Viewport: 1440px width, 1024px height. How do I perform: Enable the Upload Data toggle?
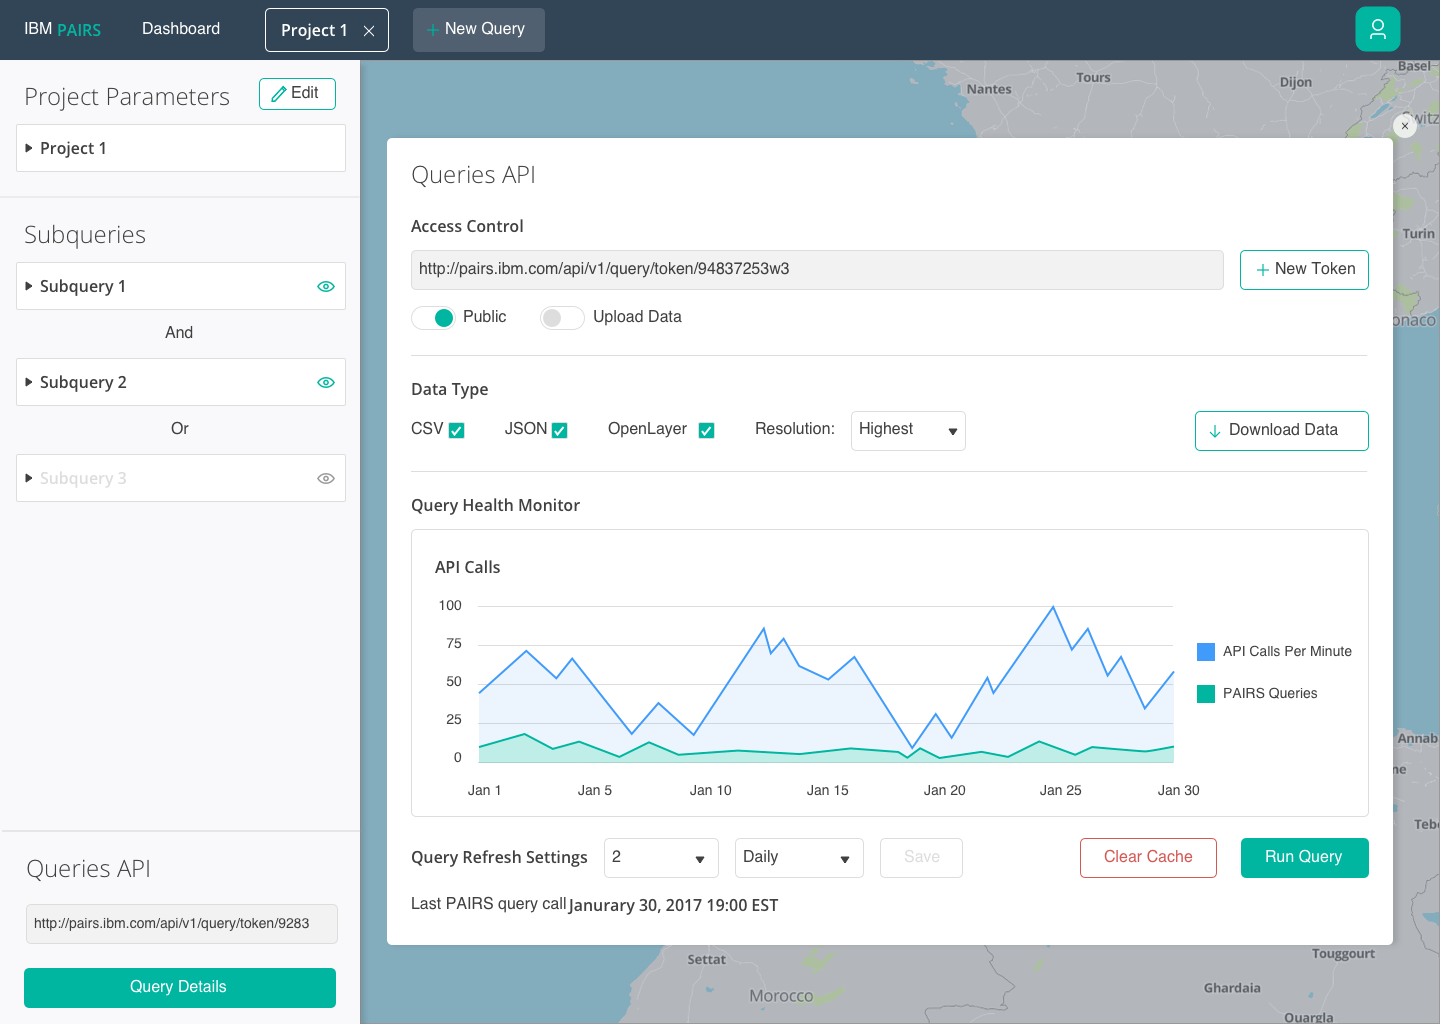pyautogui.click(x=561, y=317)
